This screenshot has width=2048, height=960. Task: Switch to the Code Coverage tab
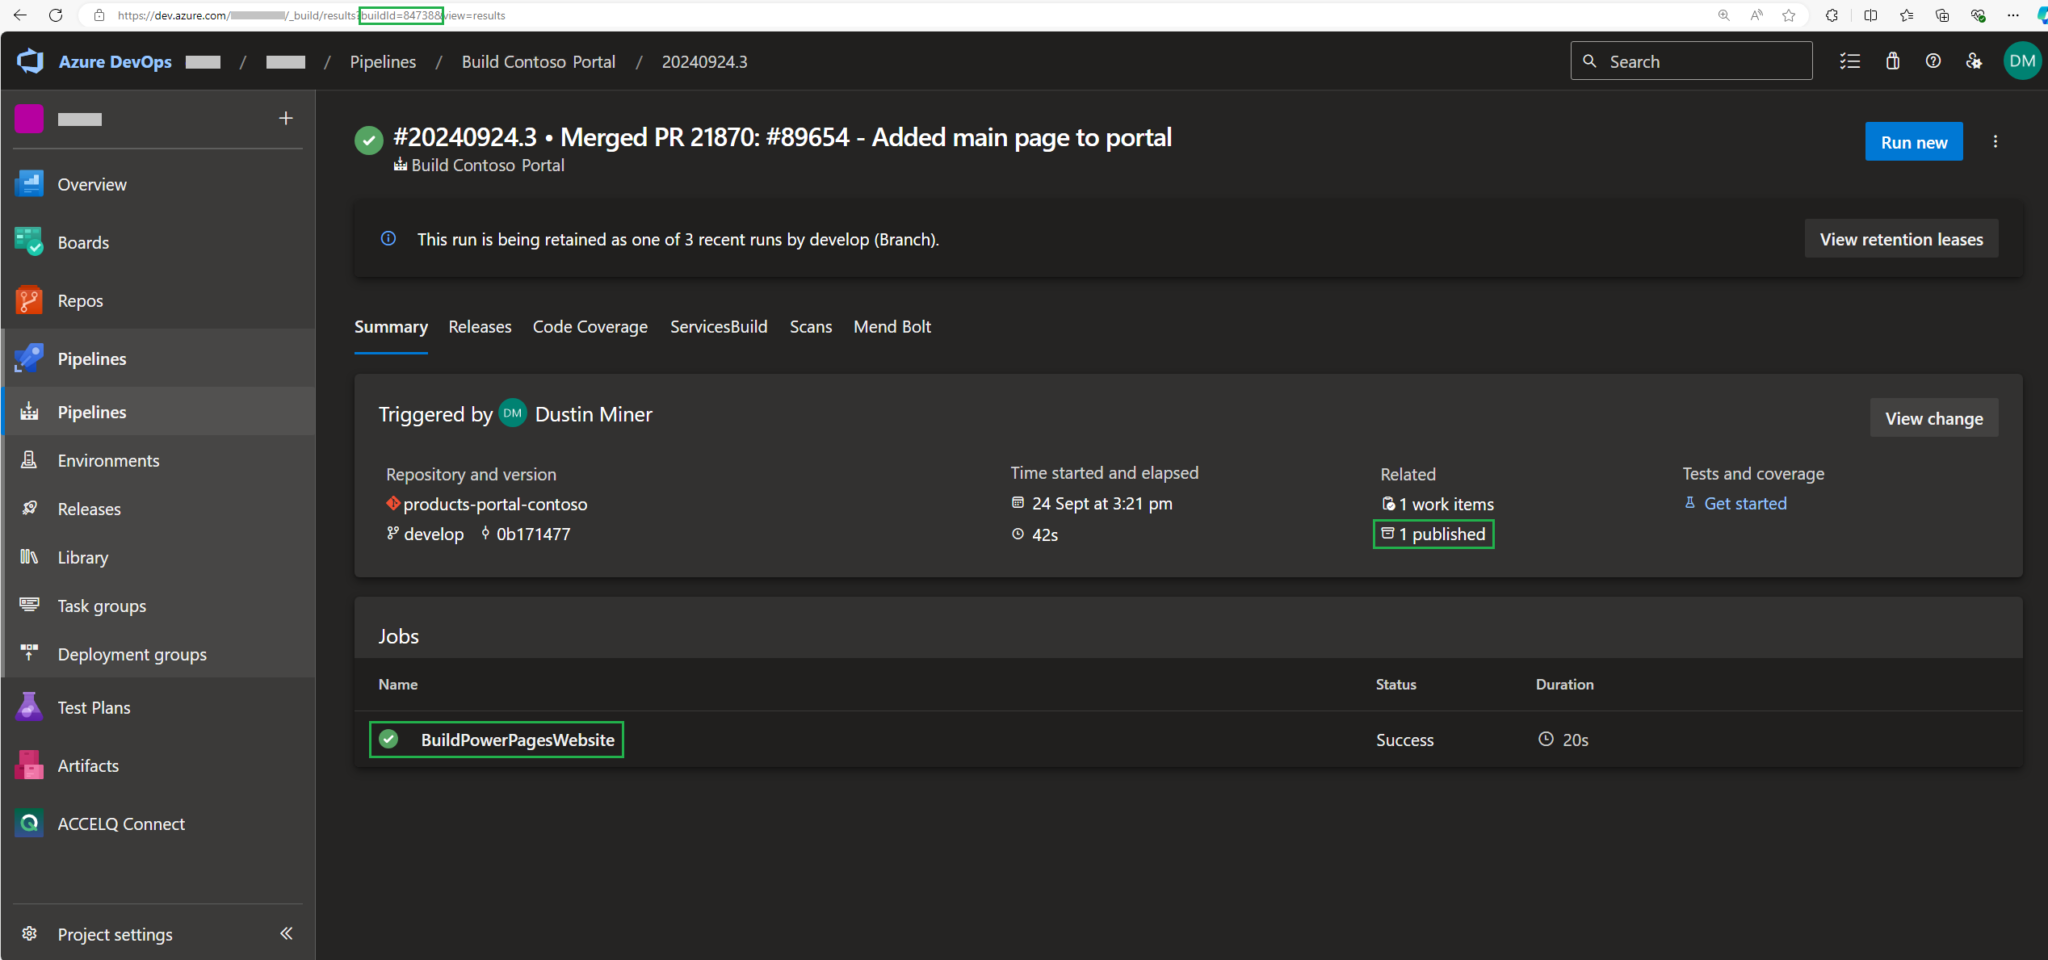(x=590, y=327)
